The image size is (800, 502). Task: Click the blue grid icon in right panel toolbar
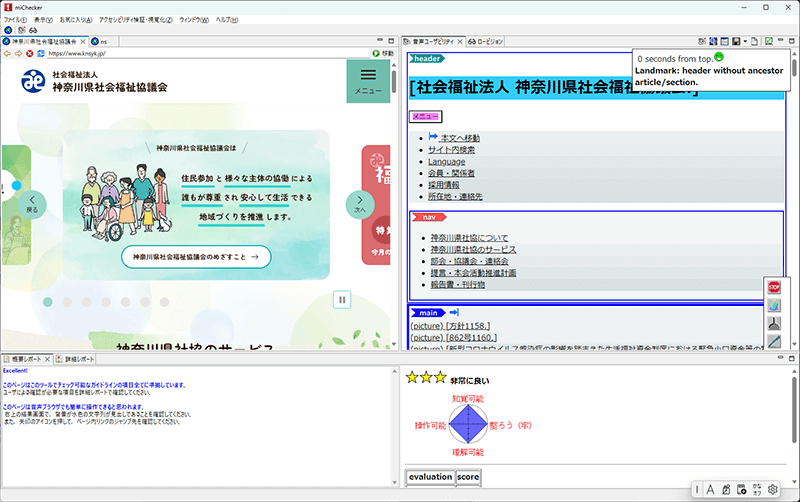(713, 41)
